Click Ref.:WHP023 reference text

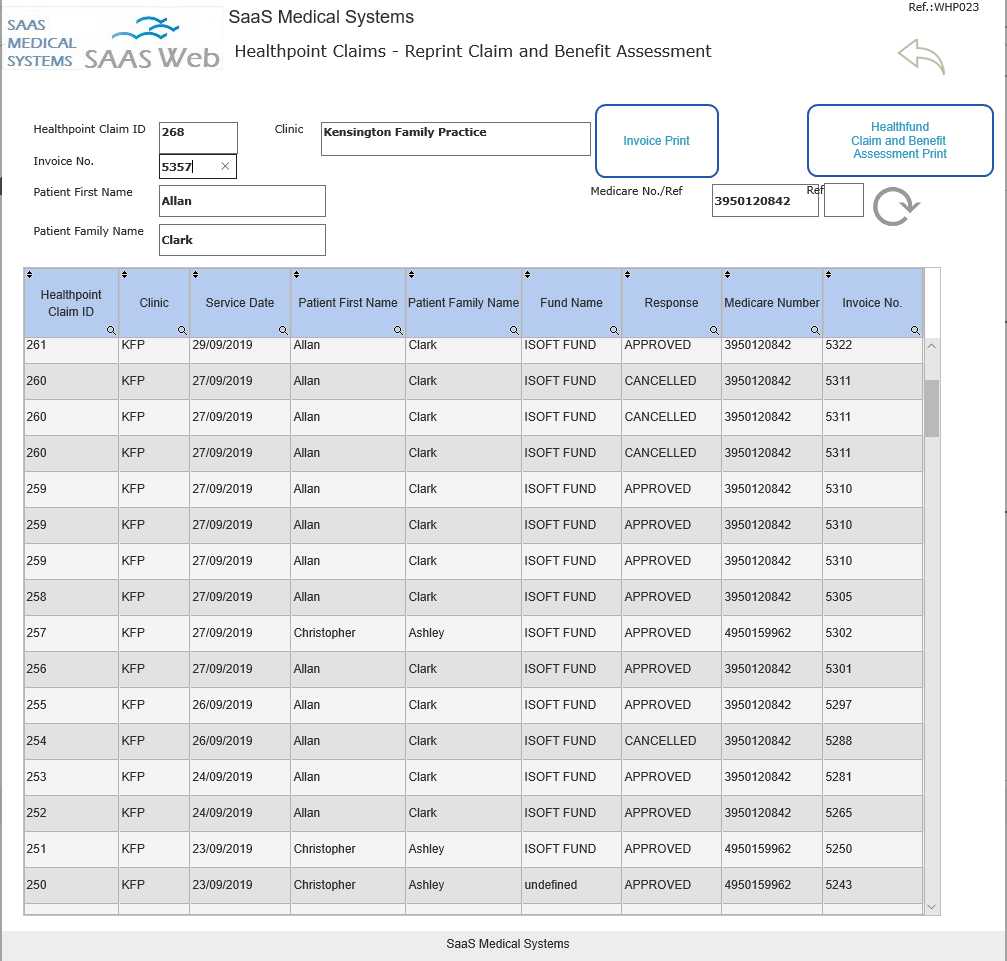[x=943, y=7]
